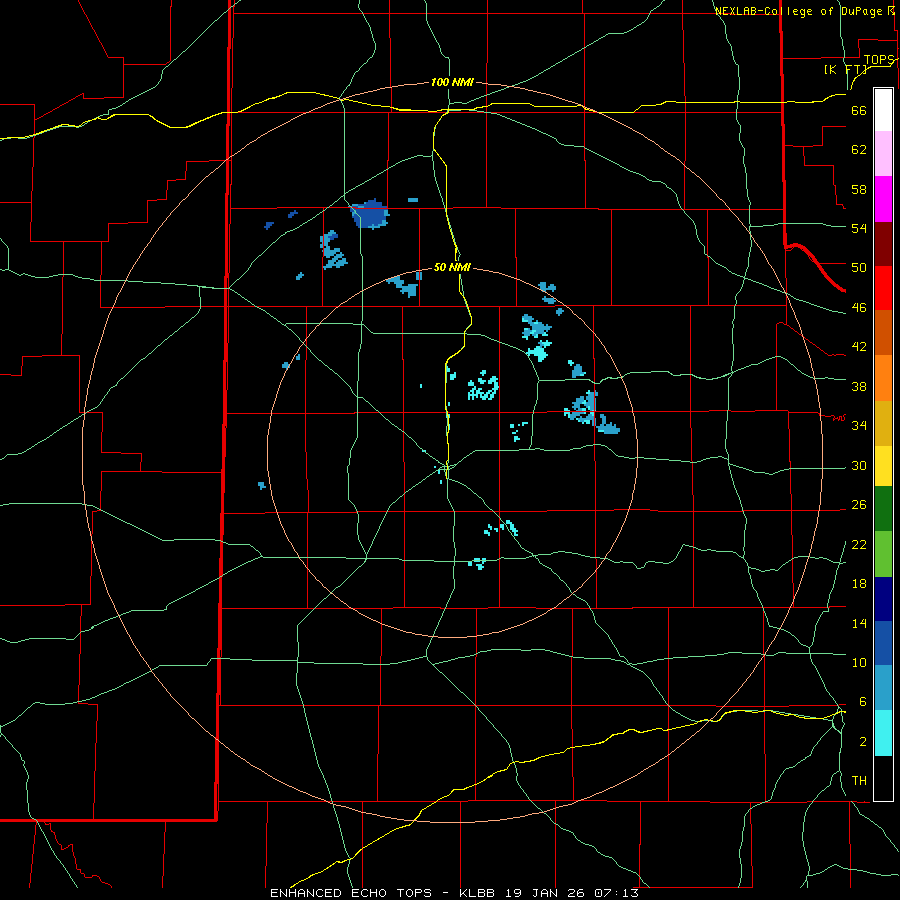The image size is (900, 900).
Task: Click the 42 legend value
Action: click(x=859, y=347)
